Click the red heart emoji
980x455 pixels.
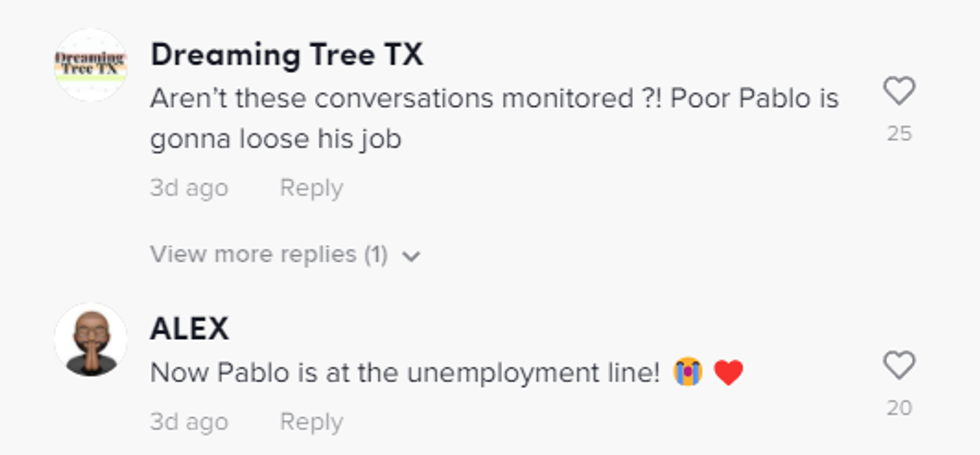coord(729,373)
